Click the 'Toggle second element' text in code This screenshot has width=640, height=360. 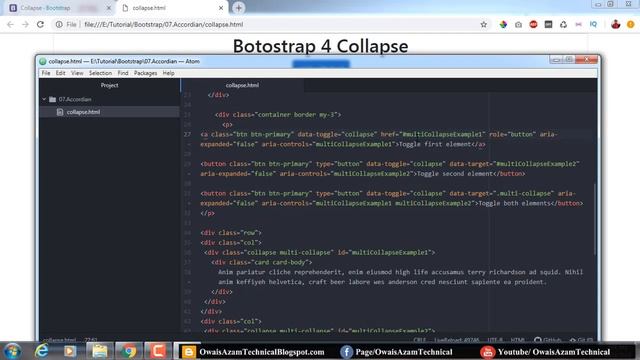456,173
